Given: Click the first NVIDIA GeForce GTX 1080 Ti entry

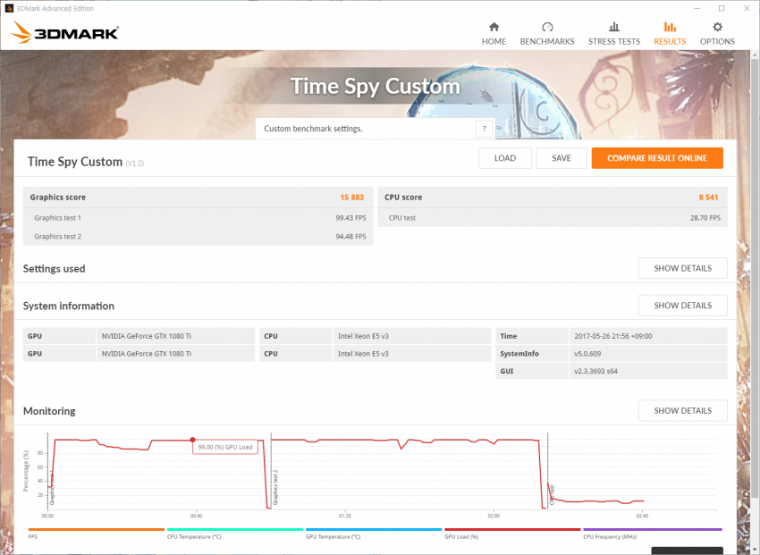Looking at the screenshot, I should [x=146, y=336].
